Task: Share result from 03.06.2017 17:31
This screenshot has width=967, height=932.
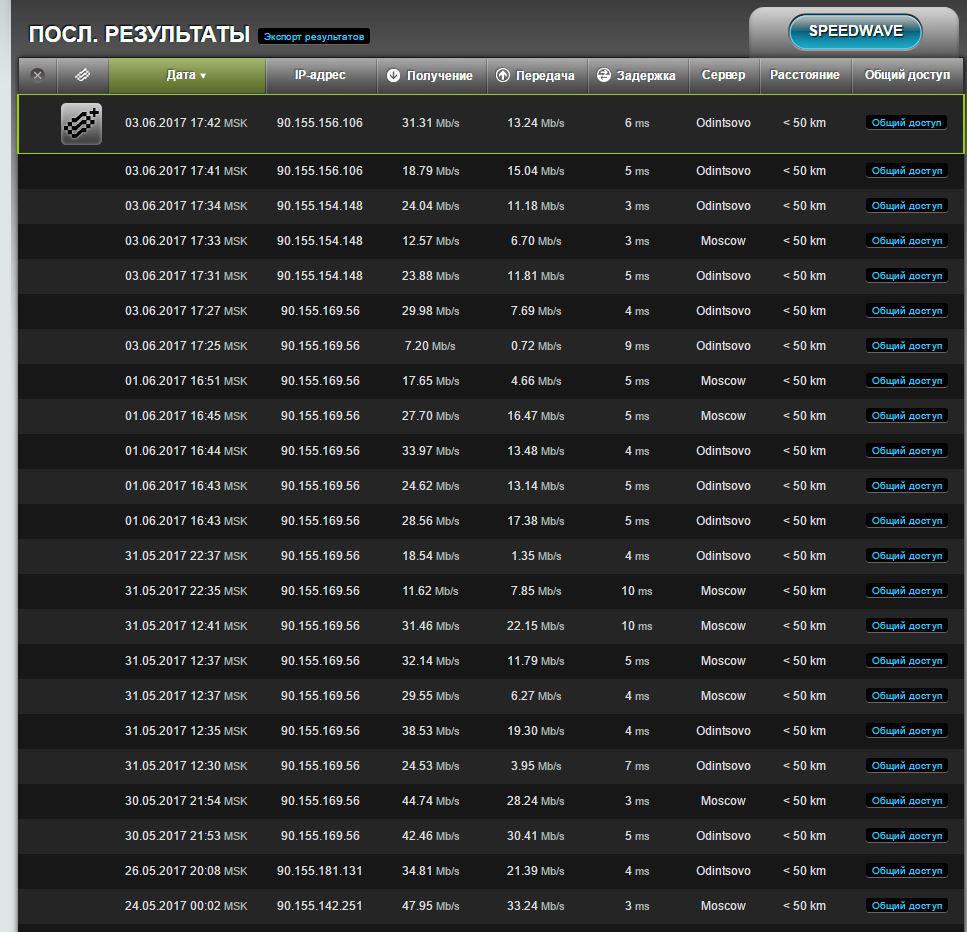Action: [907, 276]
